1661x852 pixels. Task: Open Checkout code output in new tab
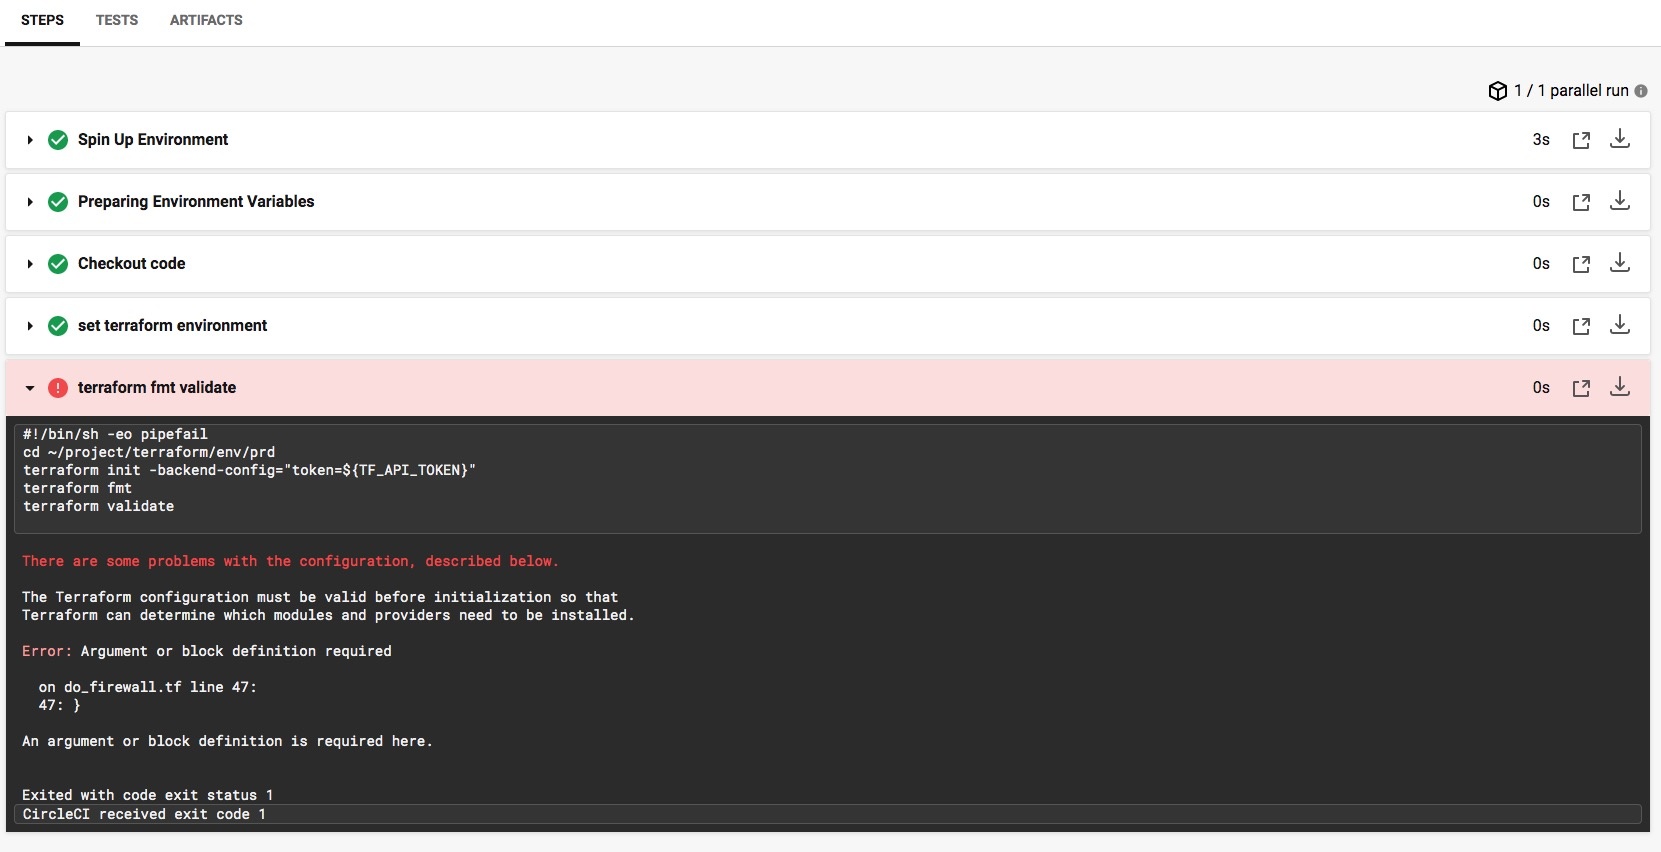[x=1580, y=264]
